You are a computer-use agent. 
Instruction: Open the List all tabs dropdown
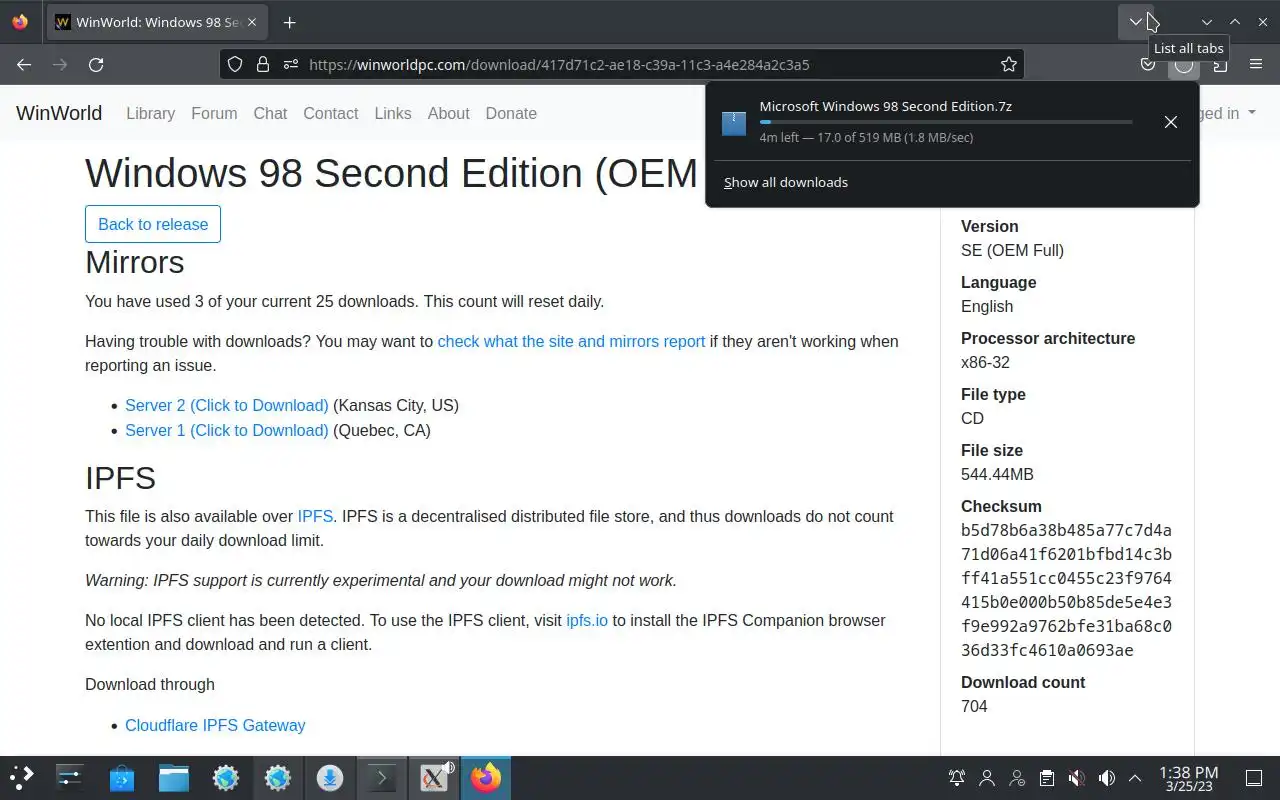click(1135, 22)
